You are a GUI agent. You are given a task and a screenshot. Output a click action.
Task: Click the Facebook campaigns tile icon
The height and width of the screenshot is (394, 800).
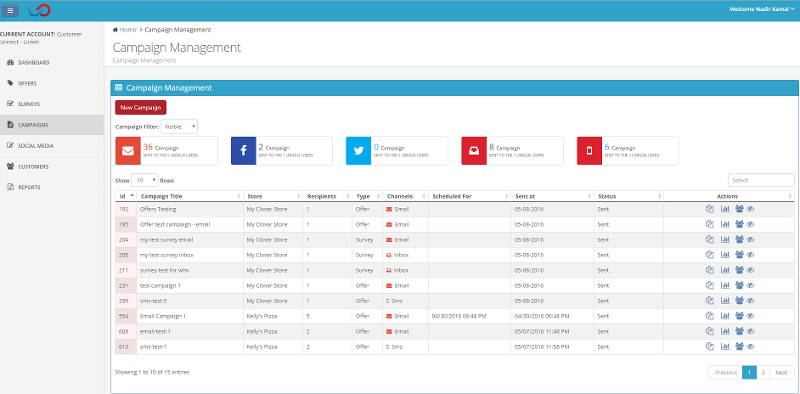243,151
